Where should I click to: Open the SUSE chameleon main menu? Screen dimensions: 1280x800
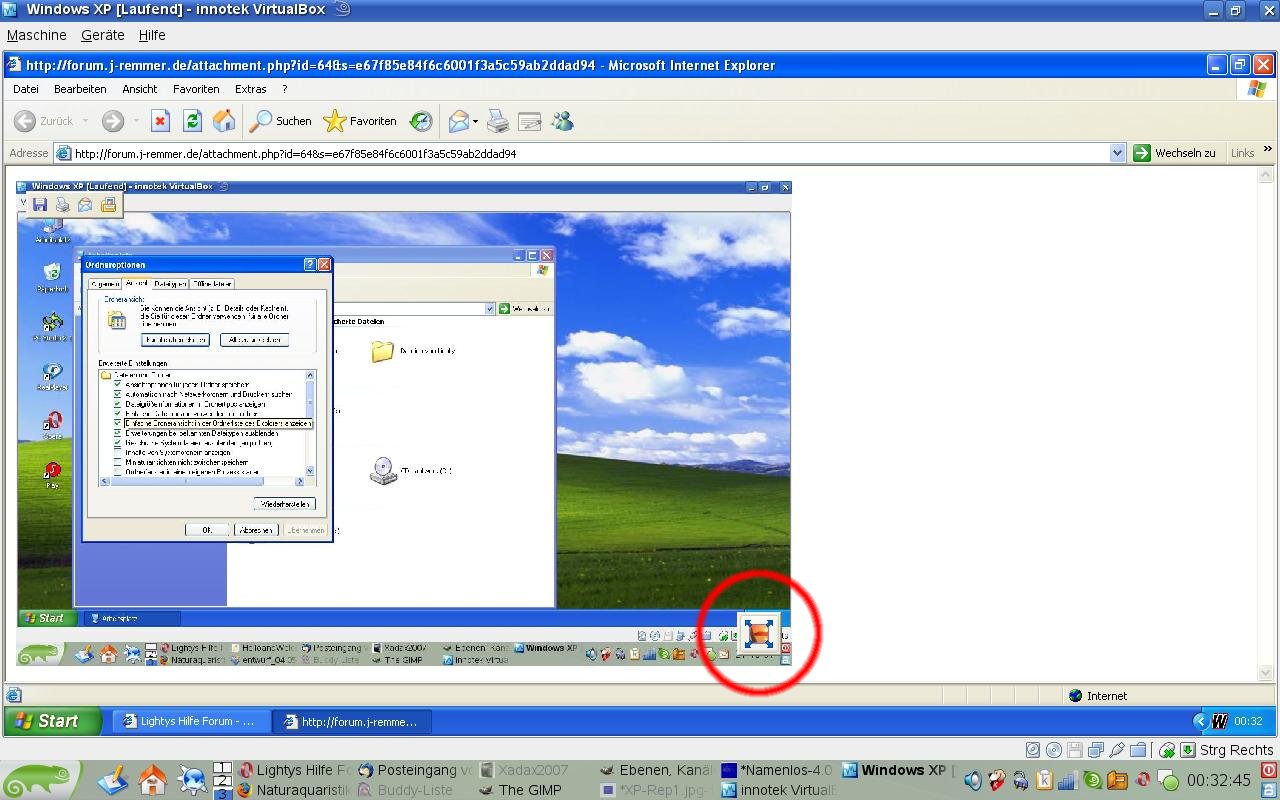click(38, 780)
